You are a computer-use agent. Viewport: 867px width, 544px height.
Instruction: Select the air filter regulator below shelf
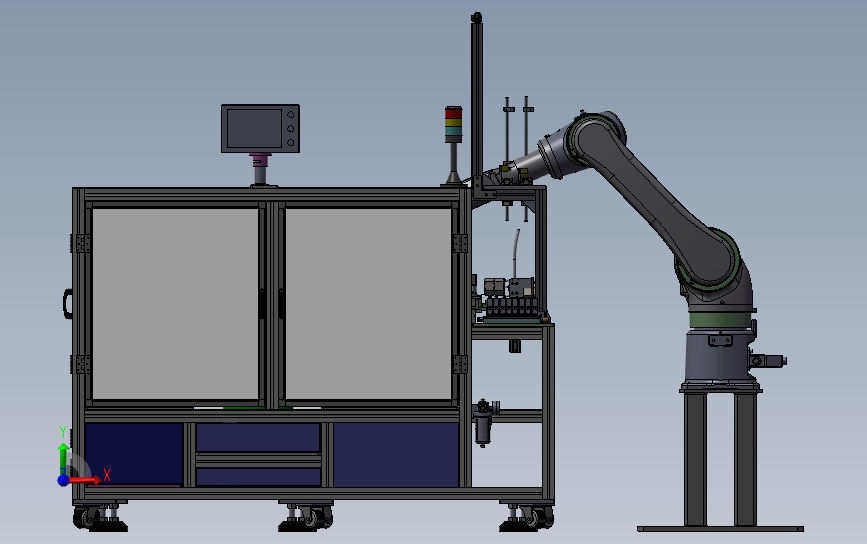click(x=483, y=422)
